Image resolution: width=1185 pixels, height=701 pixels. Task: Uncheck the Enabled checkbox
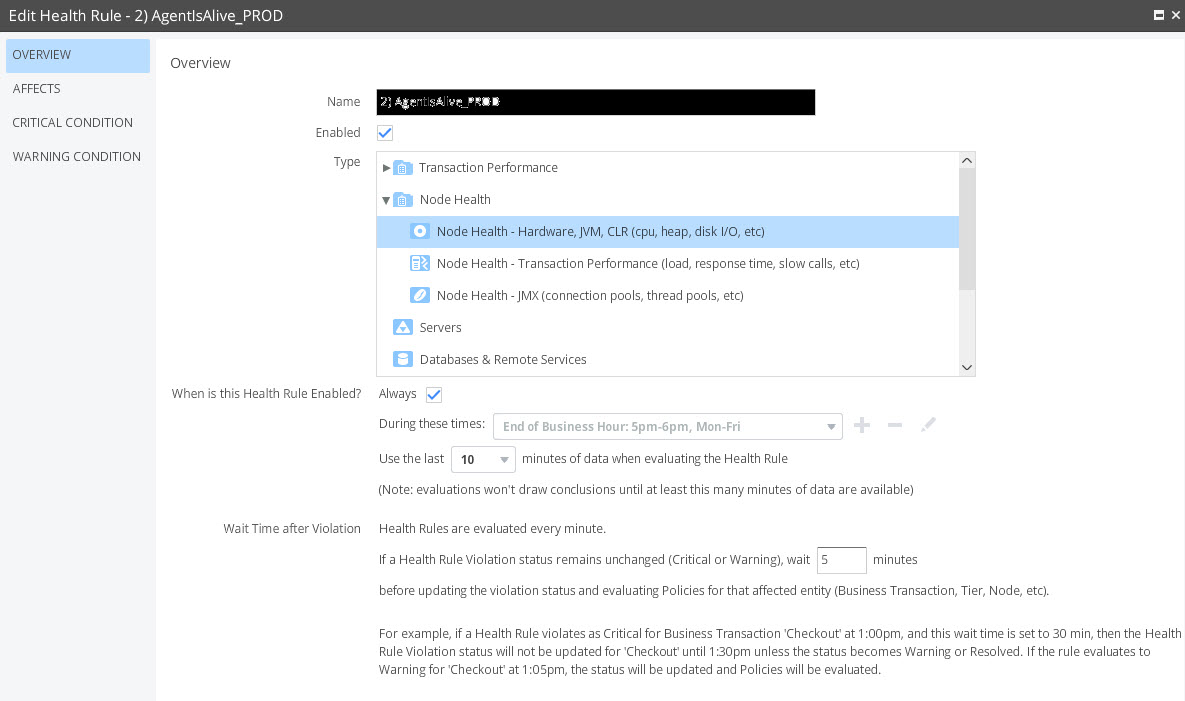[x=385, y=133]
